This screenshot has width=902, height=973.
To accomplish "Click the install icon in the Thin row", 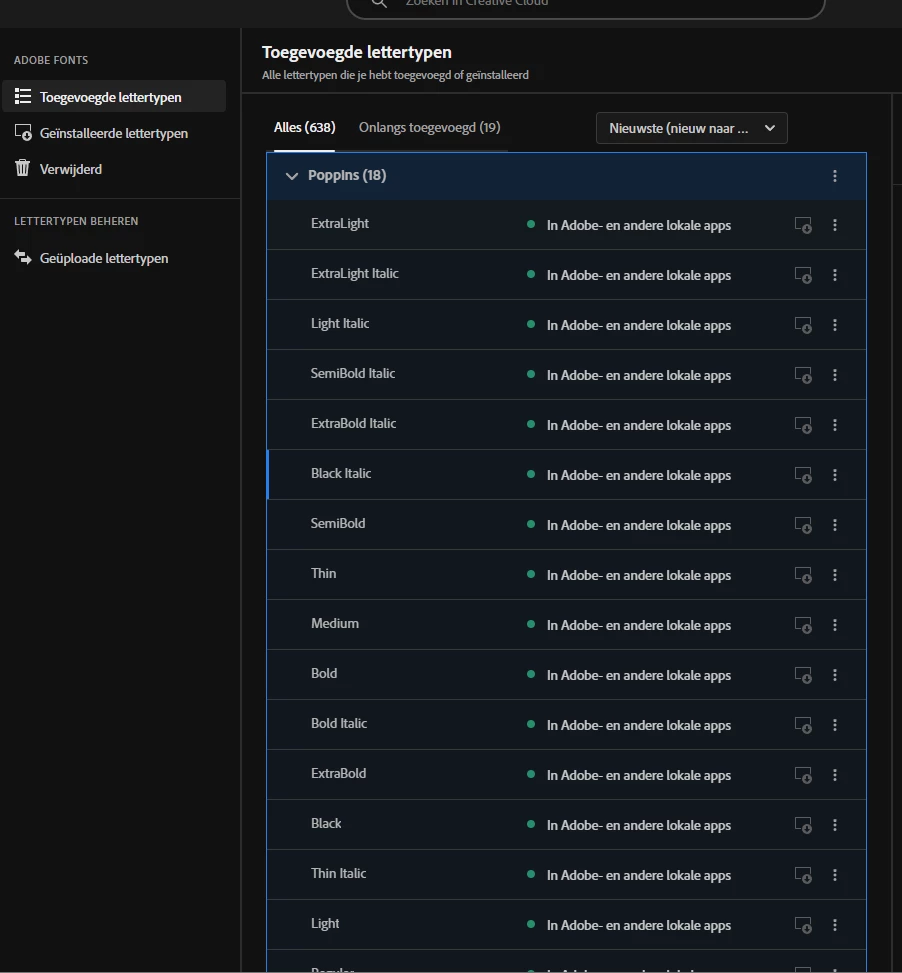I will click(803, 575).
